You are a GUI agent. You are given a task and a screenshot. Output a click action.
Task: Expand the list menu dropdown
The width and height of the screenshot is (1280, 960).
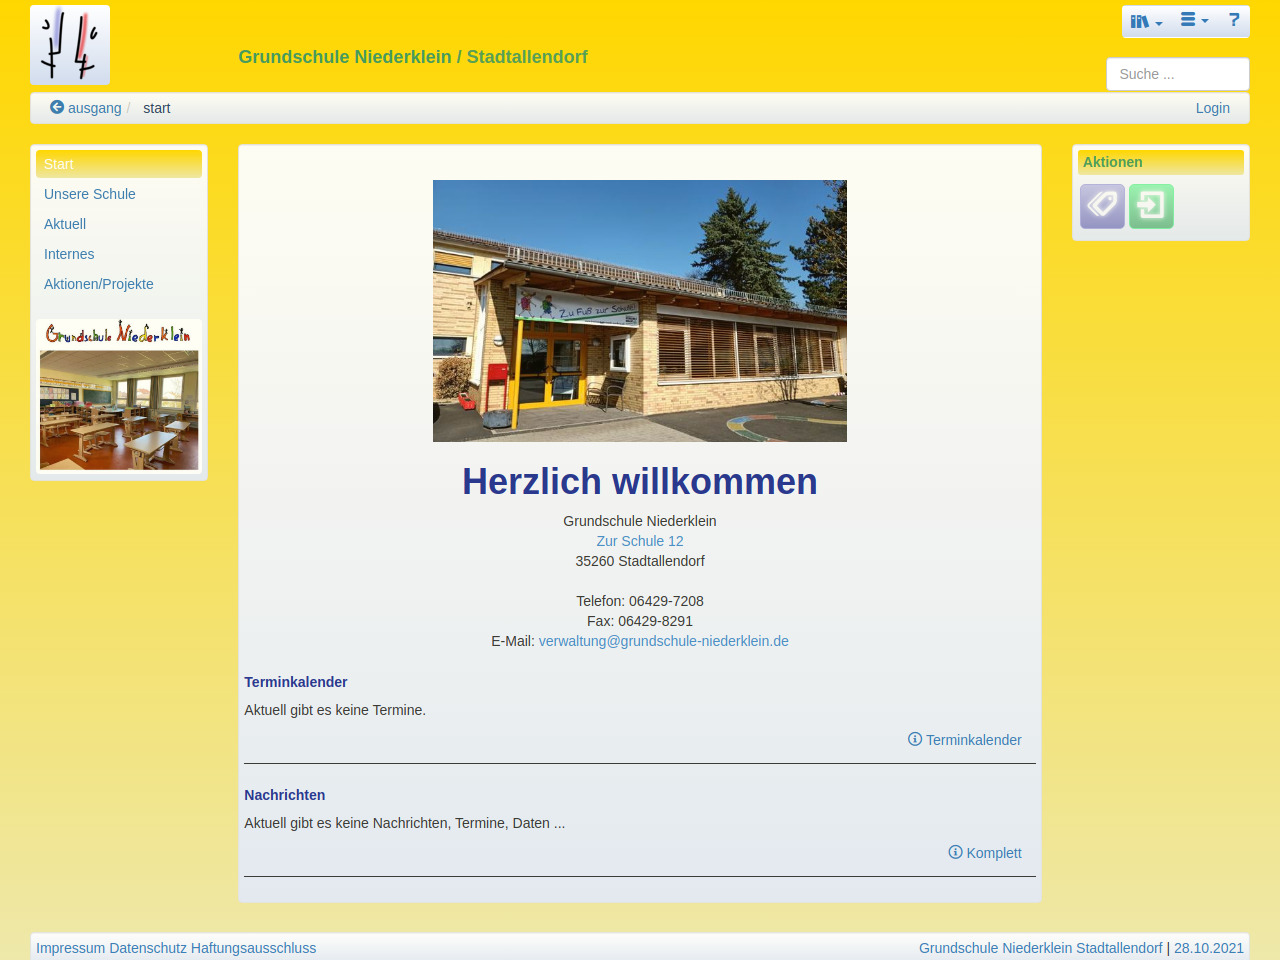[x=1194, y=21]
